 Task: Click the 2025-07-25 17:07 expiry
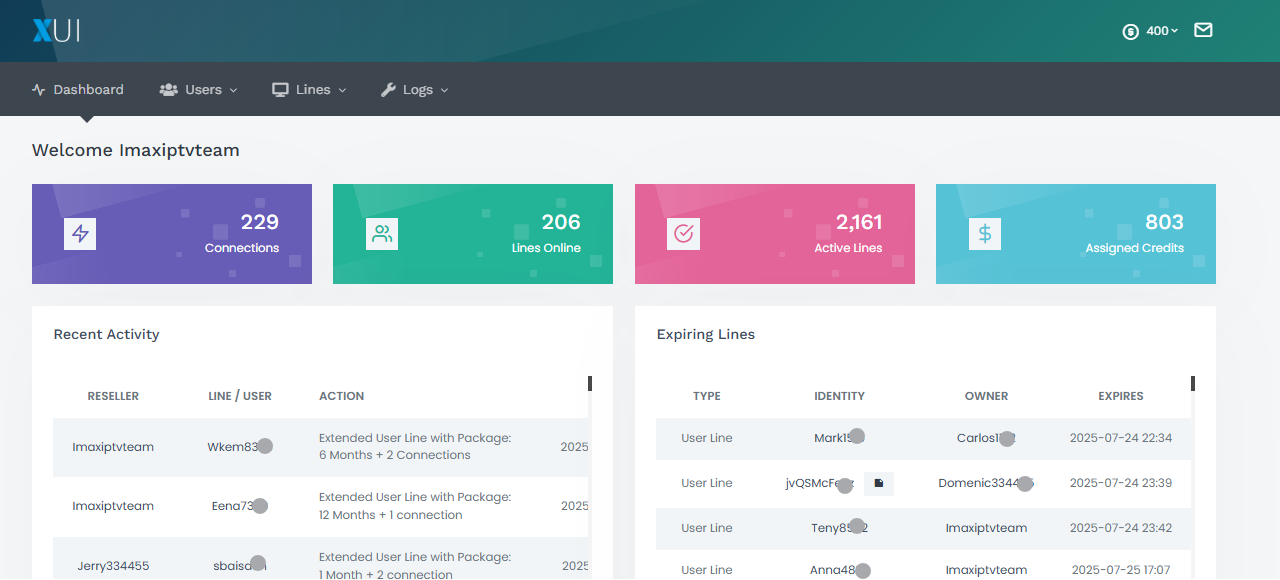[x=1121, y=570]
